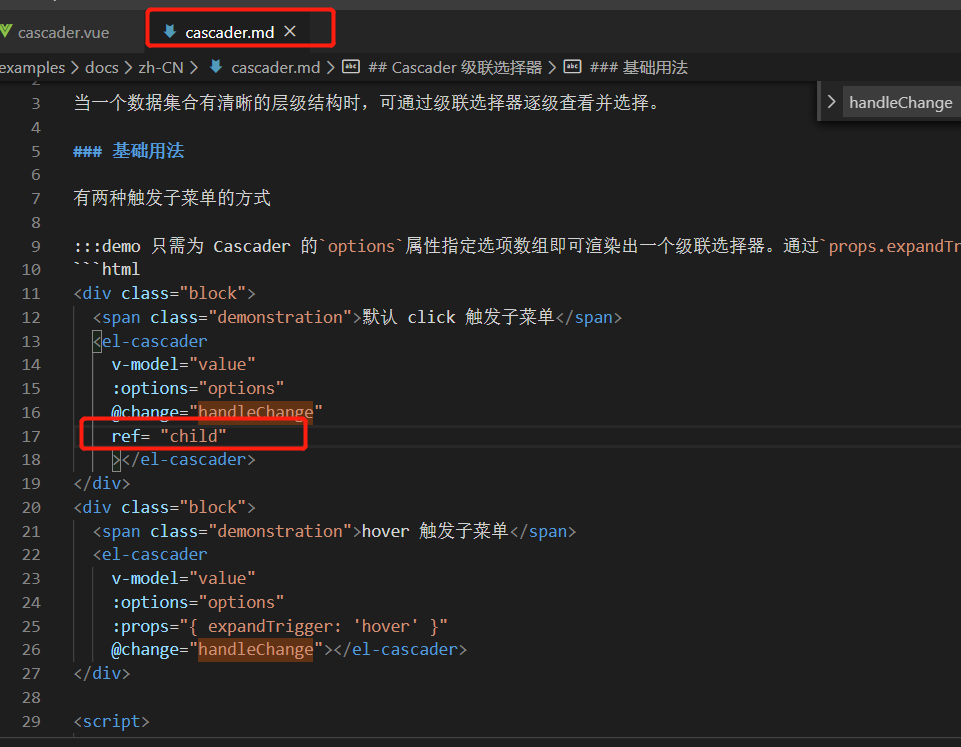Select the cascader.md tab
This screenshot has height=747, width=961.
(229, 32)
